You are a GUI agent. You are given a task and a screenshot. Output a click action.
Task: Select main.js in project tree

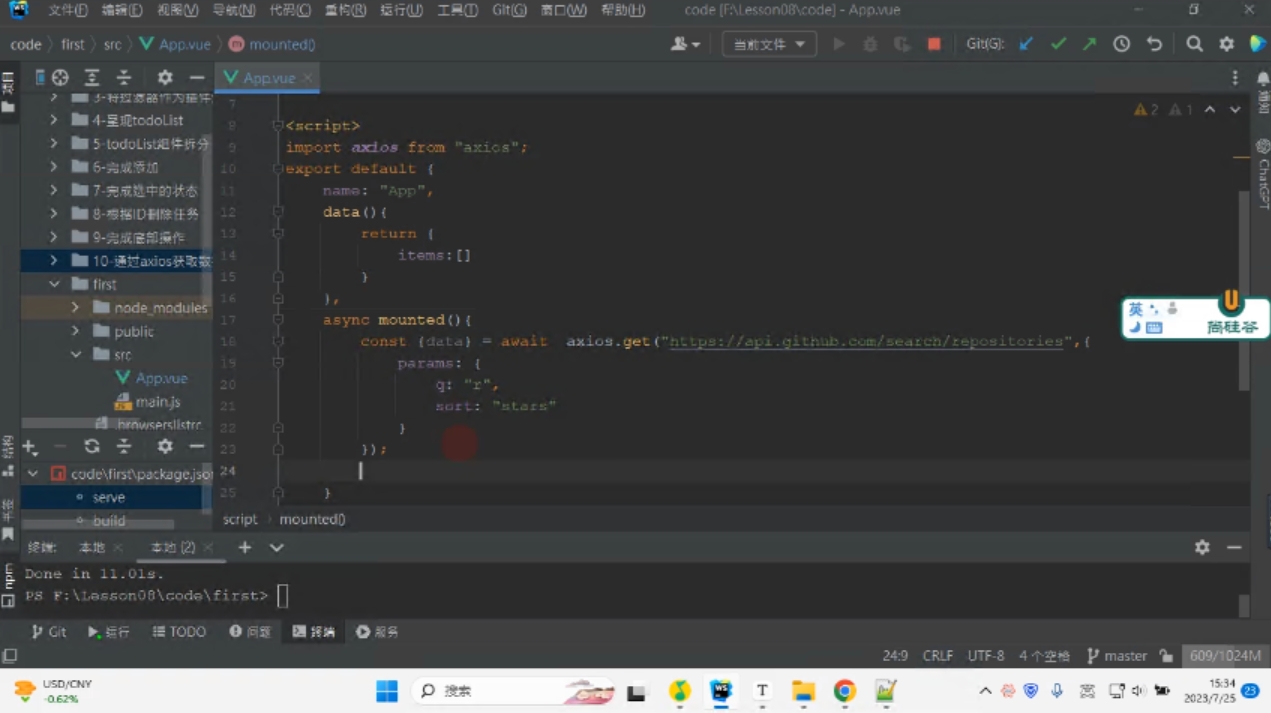[x=158, y=401]
